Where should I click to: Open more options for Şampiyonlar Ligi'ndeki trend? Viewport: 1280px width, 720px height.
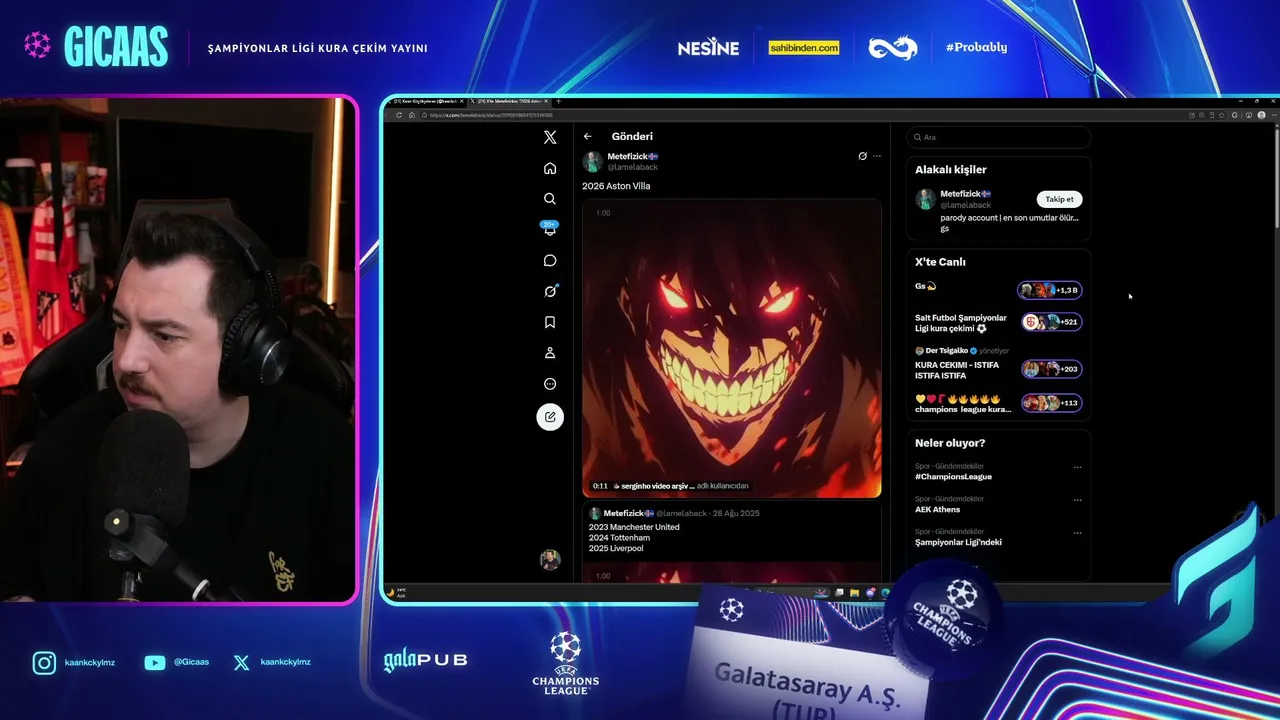(1077, 533)
